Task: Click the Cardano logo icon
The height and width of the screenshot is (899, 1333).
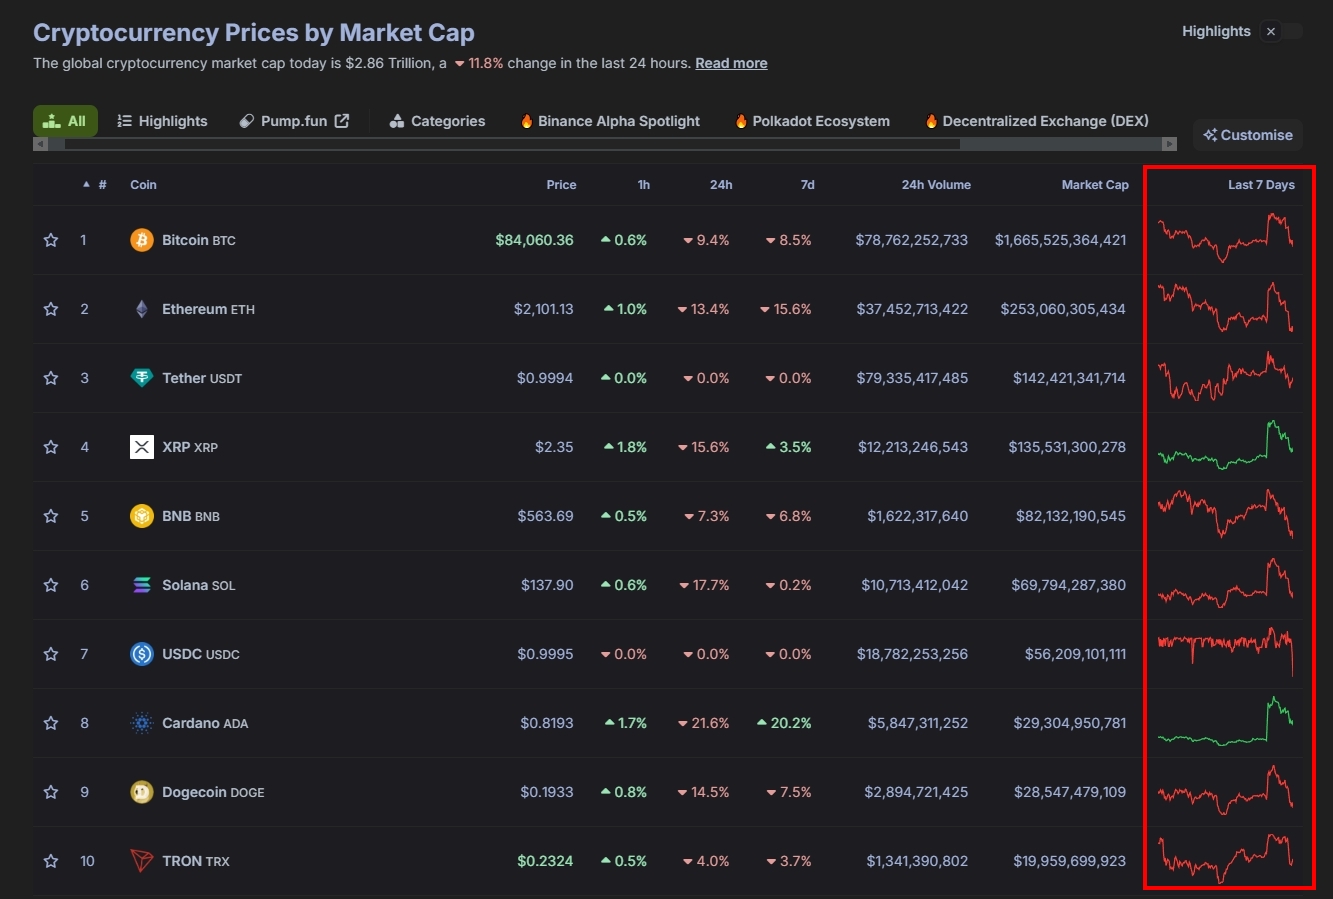Action: pyautogui.click(x=142, y=723)
